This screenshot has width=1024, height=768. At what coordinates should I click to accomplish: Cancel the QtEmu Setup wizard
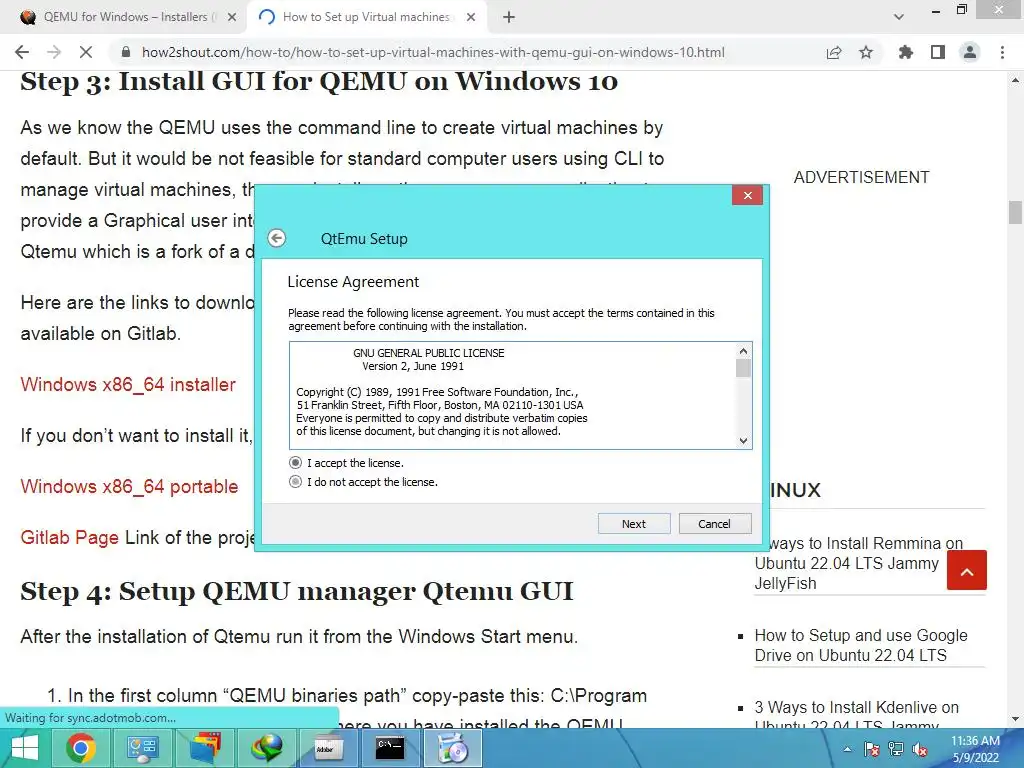coord(714,524)
